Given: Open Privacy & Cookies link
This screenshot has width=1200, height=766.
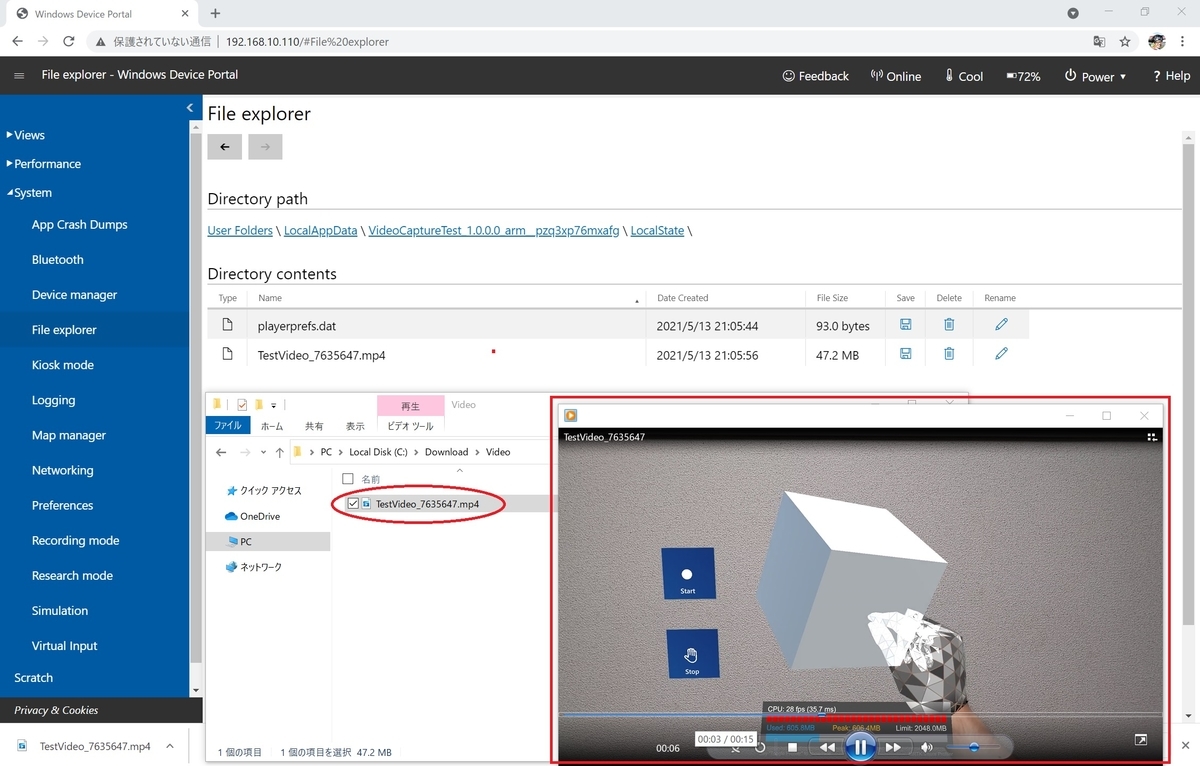Looking at the screenshot, I should [56, 710].
